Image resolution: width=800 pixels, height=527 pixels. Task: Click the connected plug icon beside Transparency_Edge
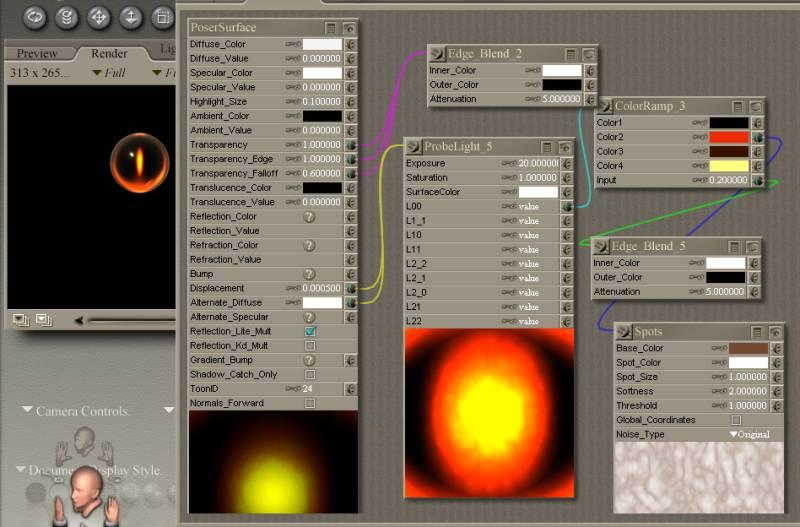click(351, 159)
